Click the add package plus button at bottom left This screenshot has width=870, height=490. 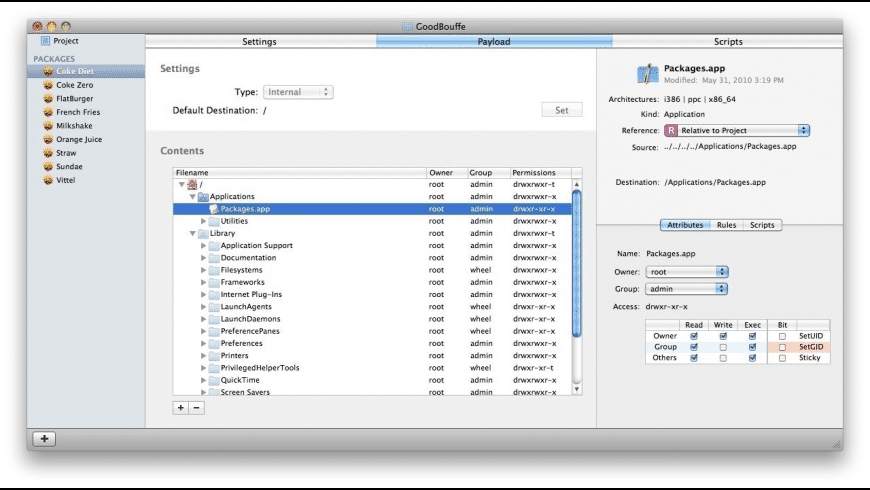[44, 439]
